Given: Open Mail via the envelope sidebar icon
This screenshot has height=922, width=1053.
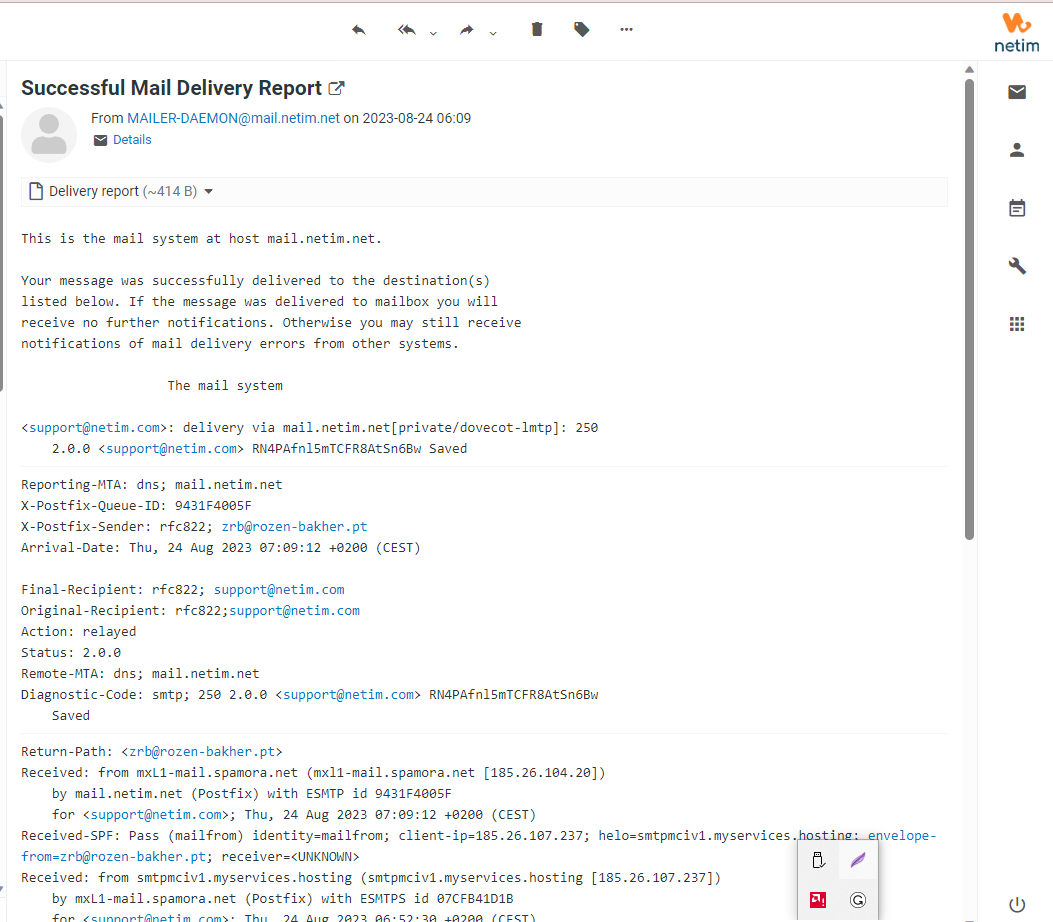Looking at the screenshot, I should pos(1017,92).
